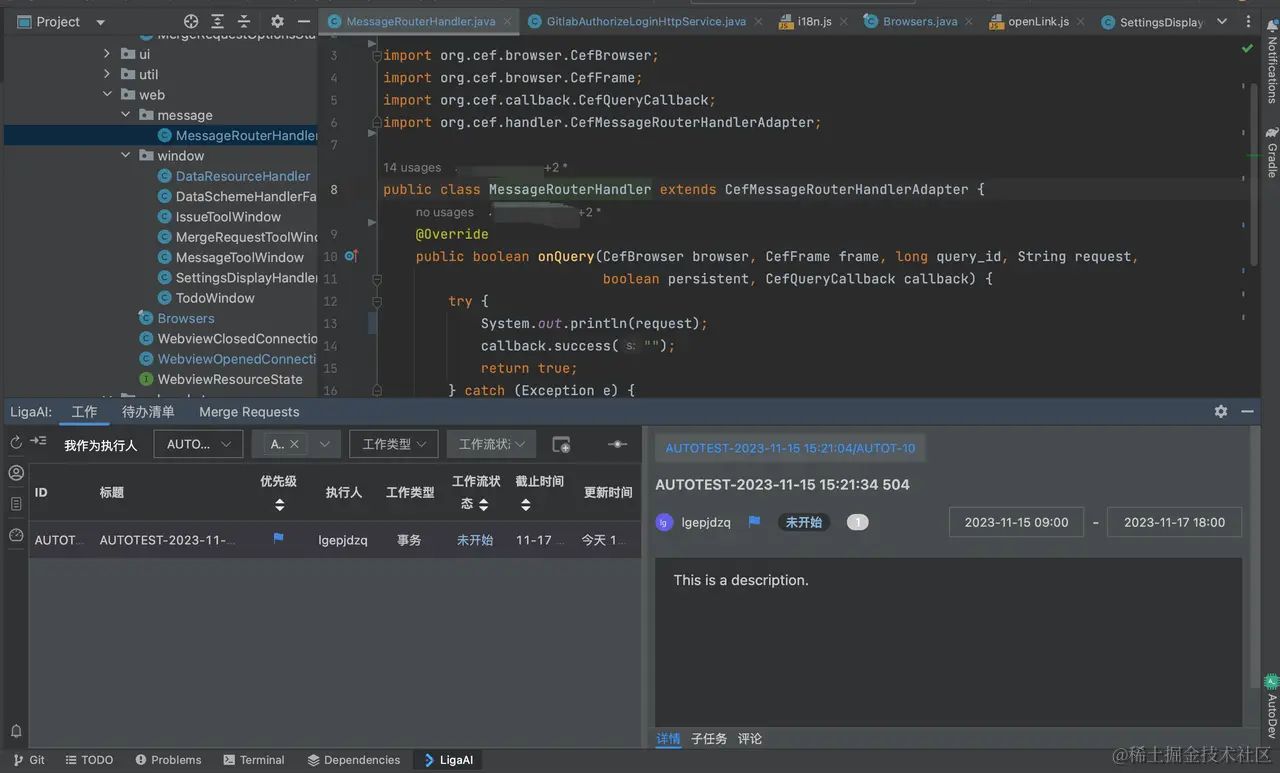Open the openLink.js editor tab
Screen dimensions: 1280x773
(x=1038, y=21)
